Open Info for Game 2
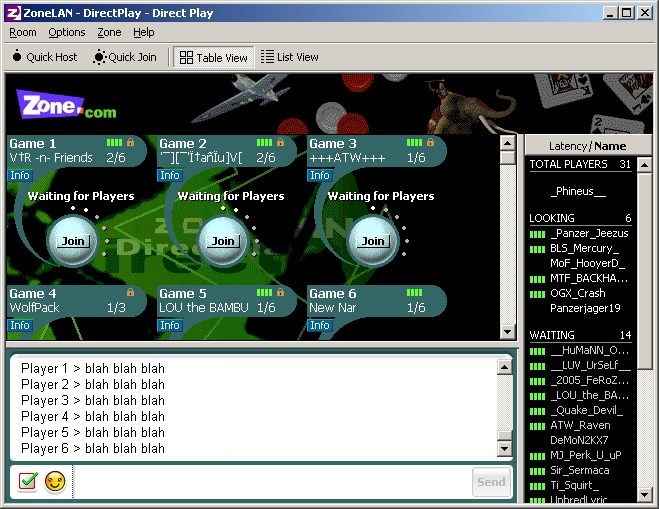 click(x=170, y=175)
